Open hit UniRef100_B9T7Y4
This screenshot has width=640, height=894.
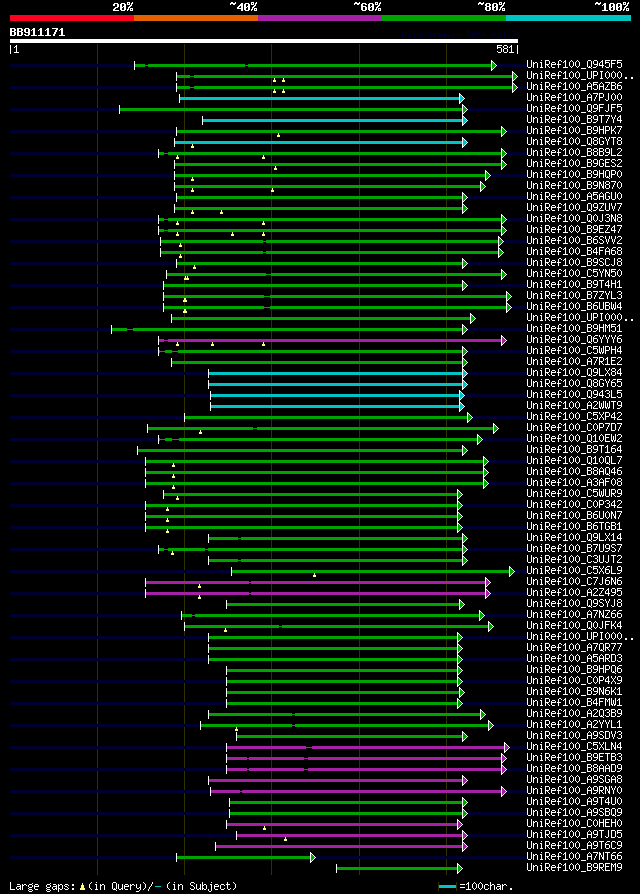coord(574,120)
